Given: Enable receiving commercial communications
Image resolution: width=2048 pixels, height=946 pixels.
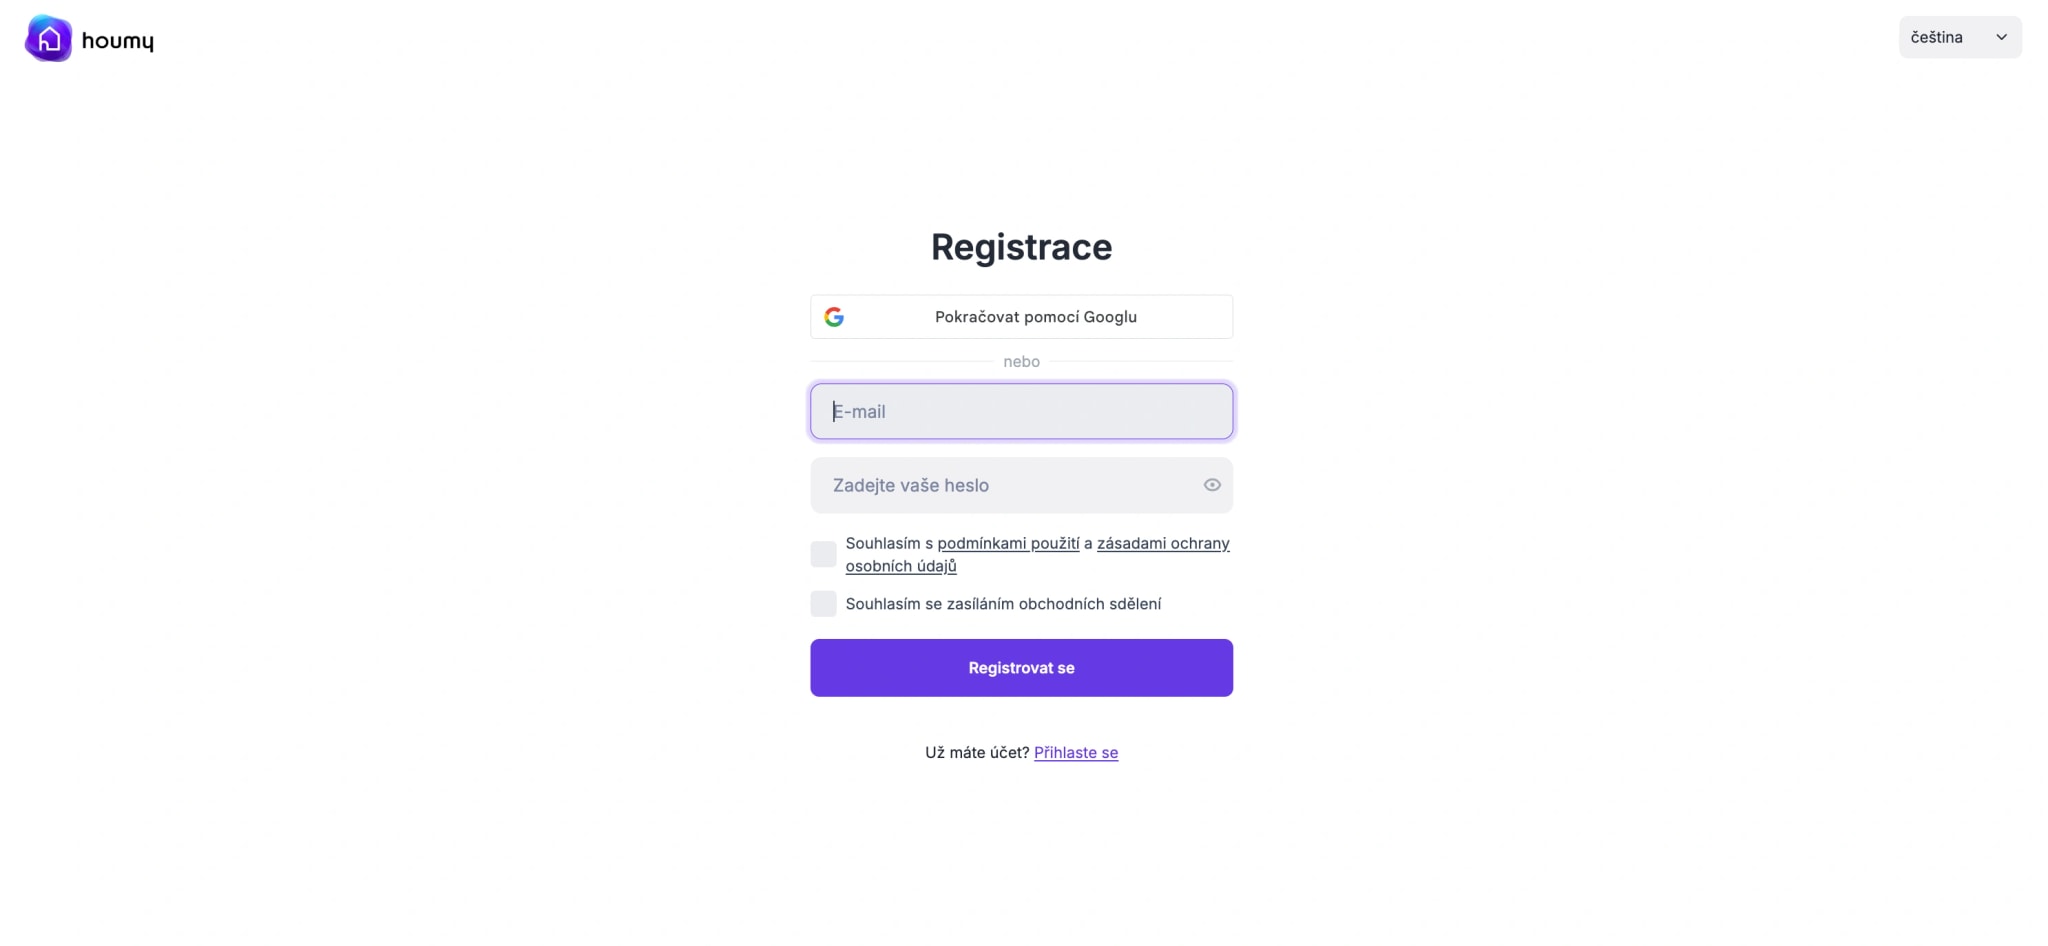Looking at the screenshot, I should click(x=822, y=603).
